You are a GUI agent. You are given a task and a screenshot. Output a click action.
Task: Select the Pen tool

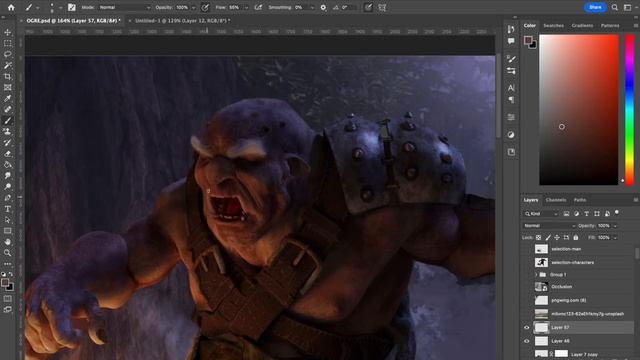point(7,198)
